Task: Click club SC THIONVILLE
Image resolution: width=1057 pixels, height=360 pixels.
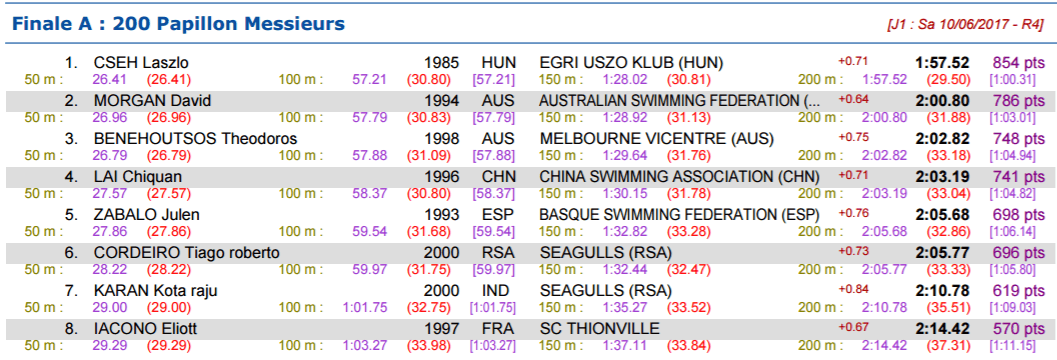Action: pos(599,329)
